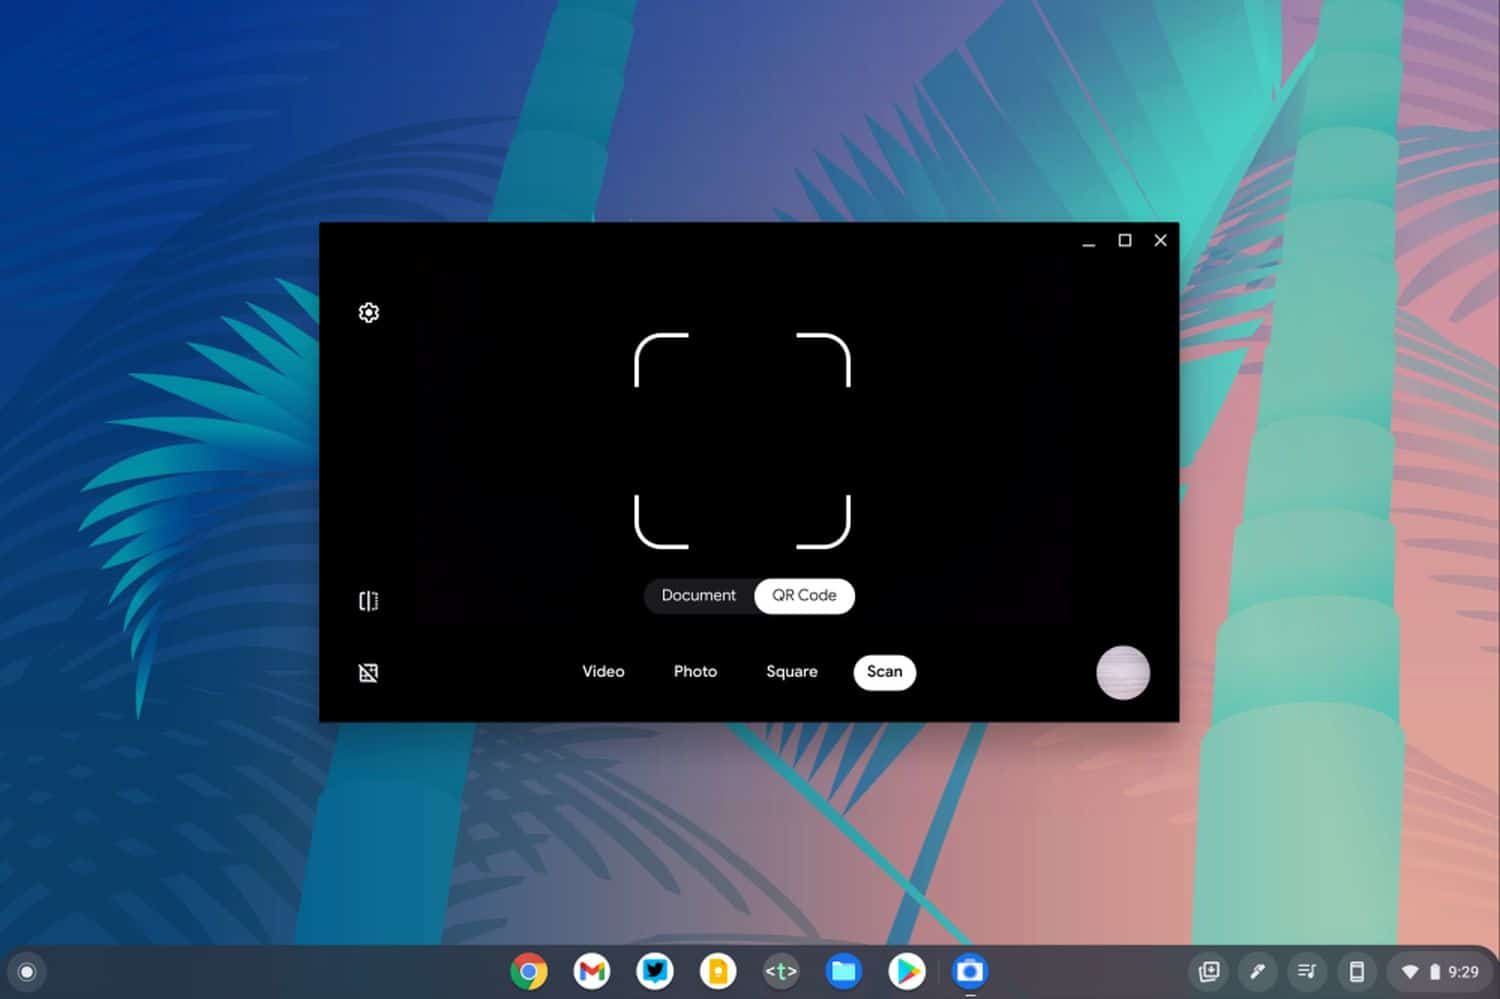Toggle the grid overlay icon

point(368,673)
